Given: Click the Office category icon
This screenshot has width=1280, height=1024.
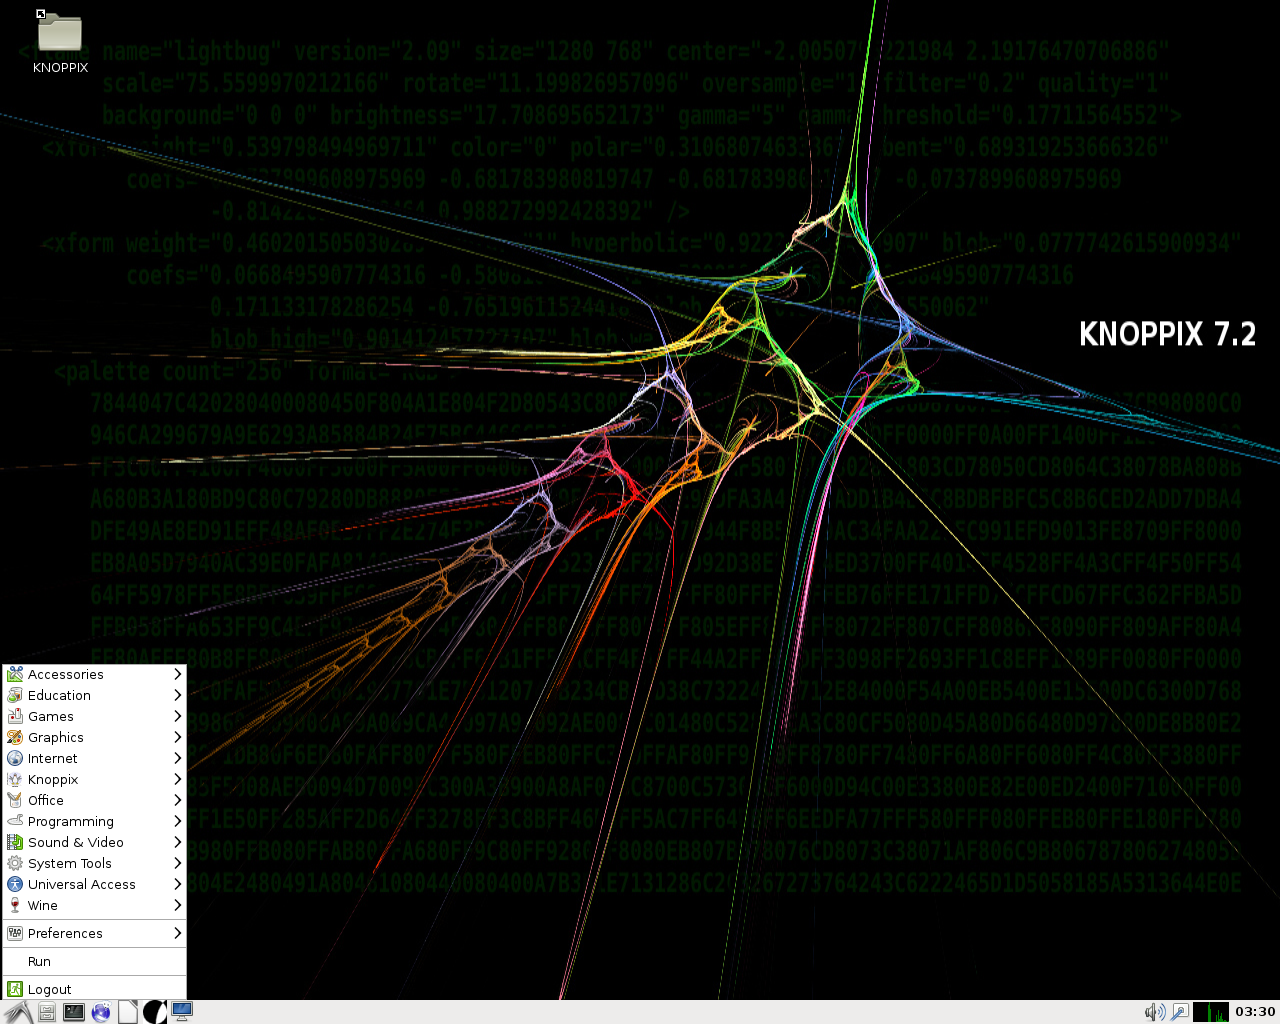Looking at the screenshot, I should click(15, 800).
